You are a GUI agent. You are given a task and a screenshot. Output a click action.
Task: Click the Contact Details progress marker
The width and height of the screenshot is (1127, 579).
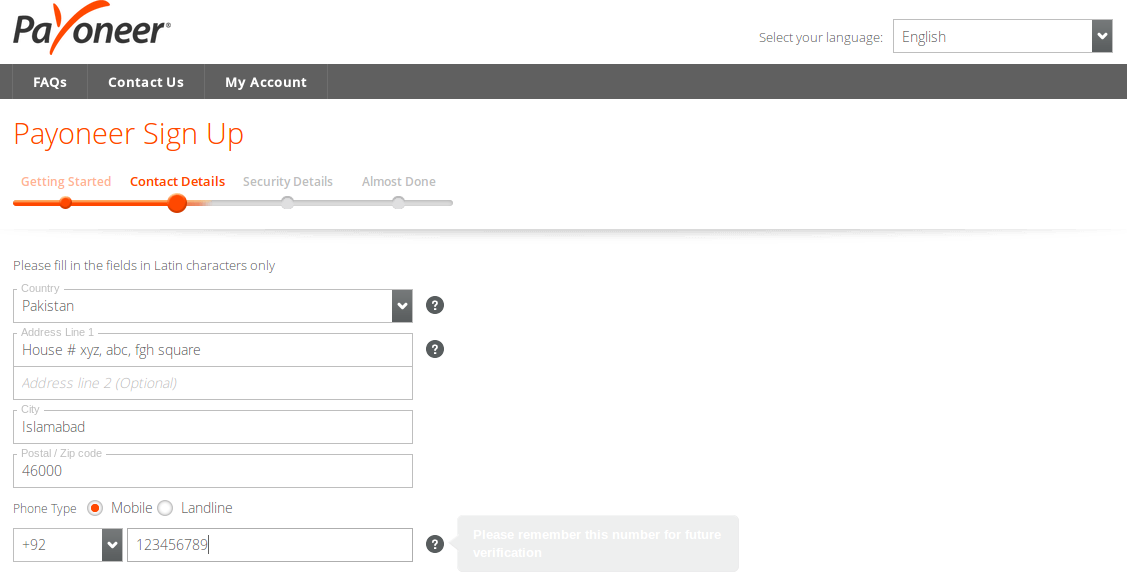[x=177, y=203]
